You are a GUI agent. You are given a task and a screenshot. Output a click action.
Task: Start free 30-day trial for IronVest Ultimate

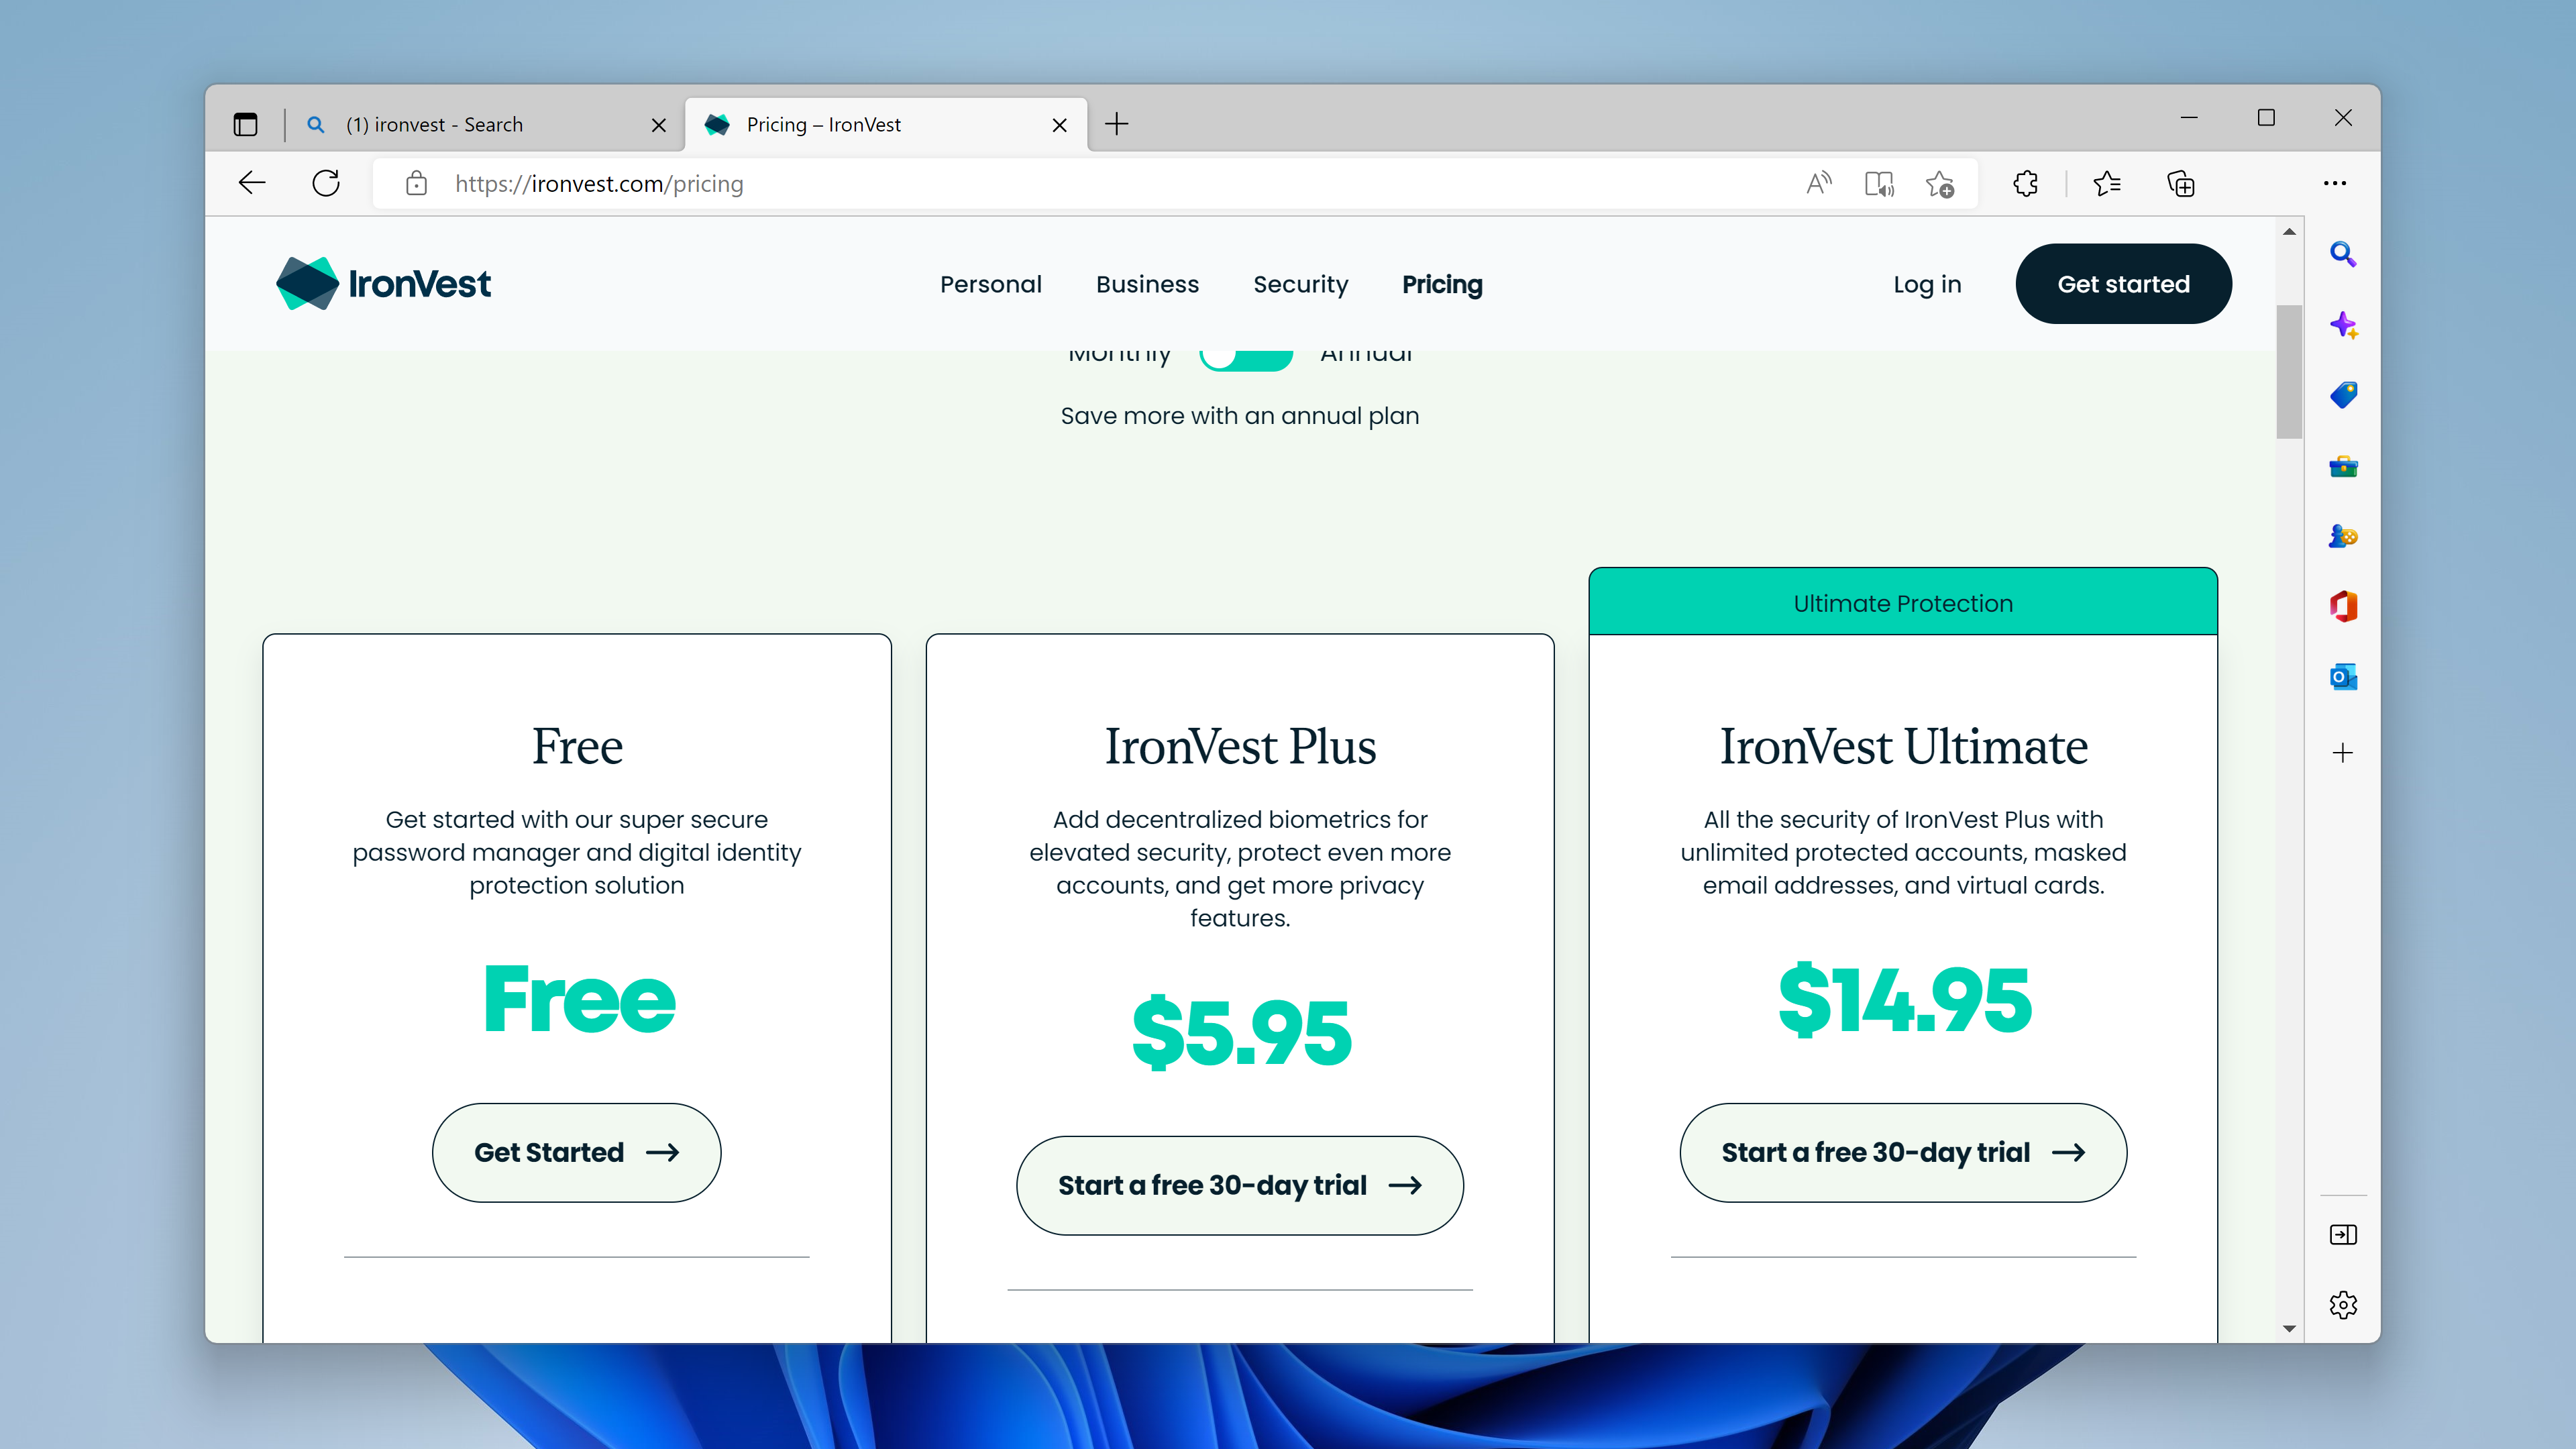point(1903,1152)
